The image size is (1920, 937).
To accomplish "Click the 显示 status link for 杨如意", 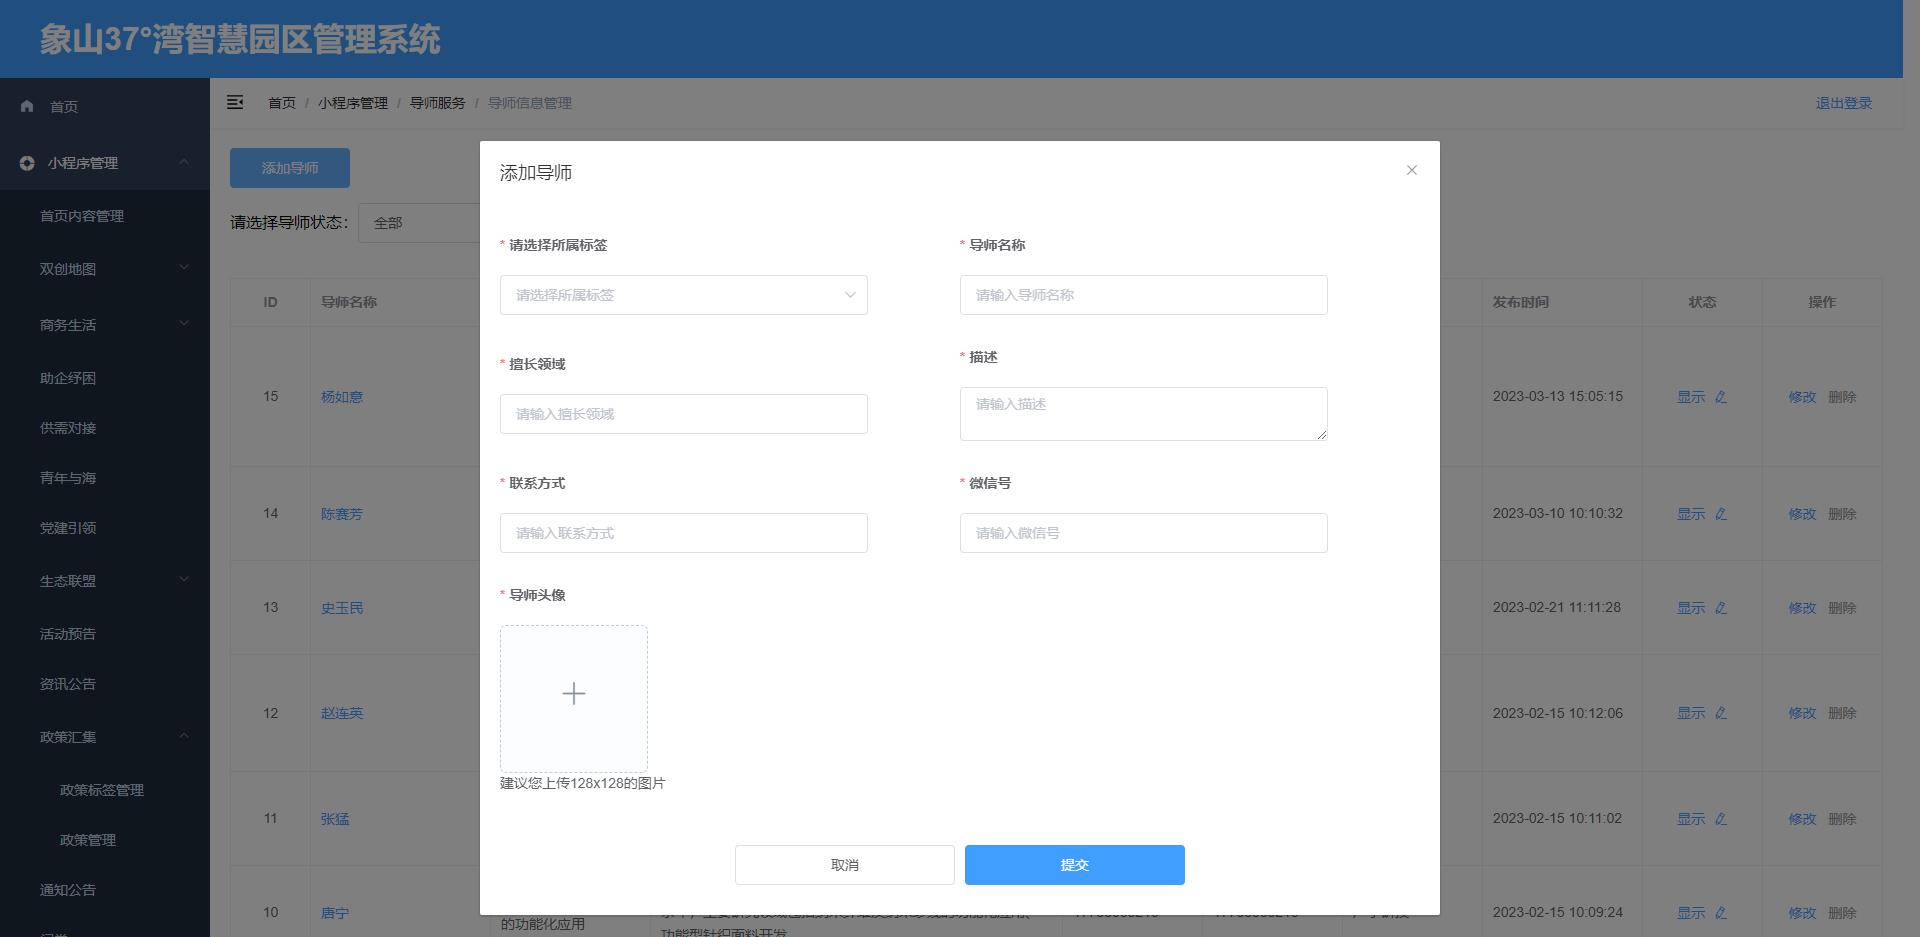I will [x=1691, y=397].
